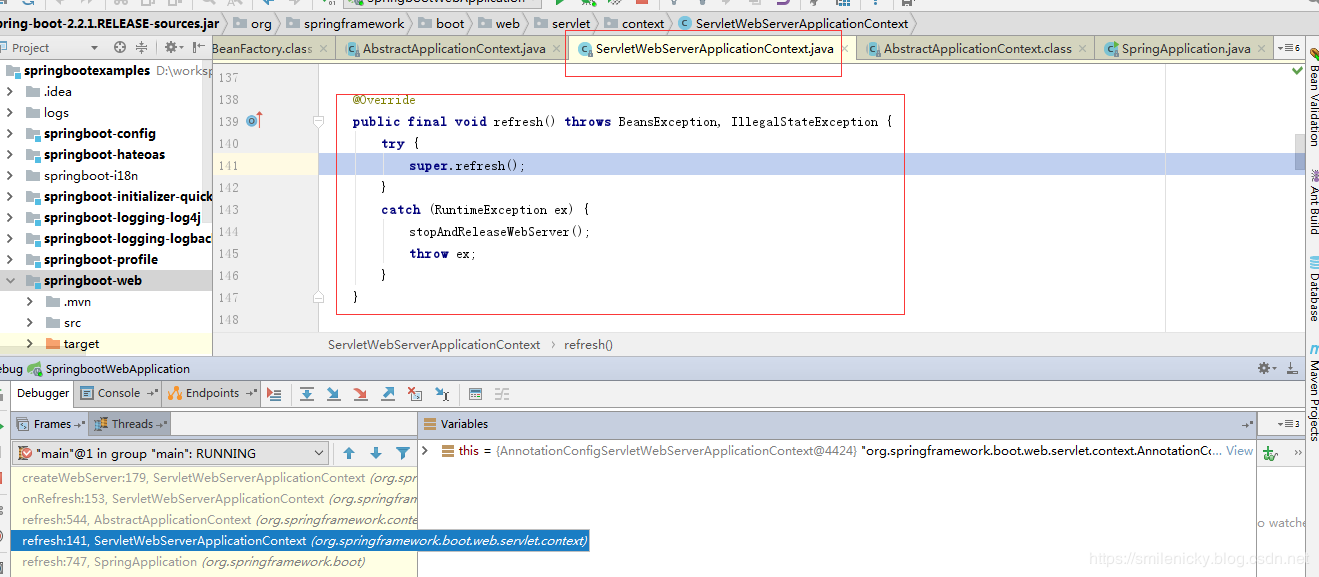Select refresh:544 AbstractApplicationContext frame

[214, 519]
